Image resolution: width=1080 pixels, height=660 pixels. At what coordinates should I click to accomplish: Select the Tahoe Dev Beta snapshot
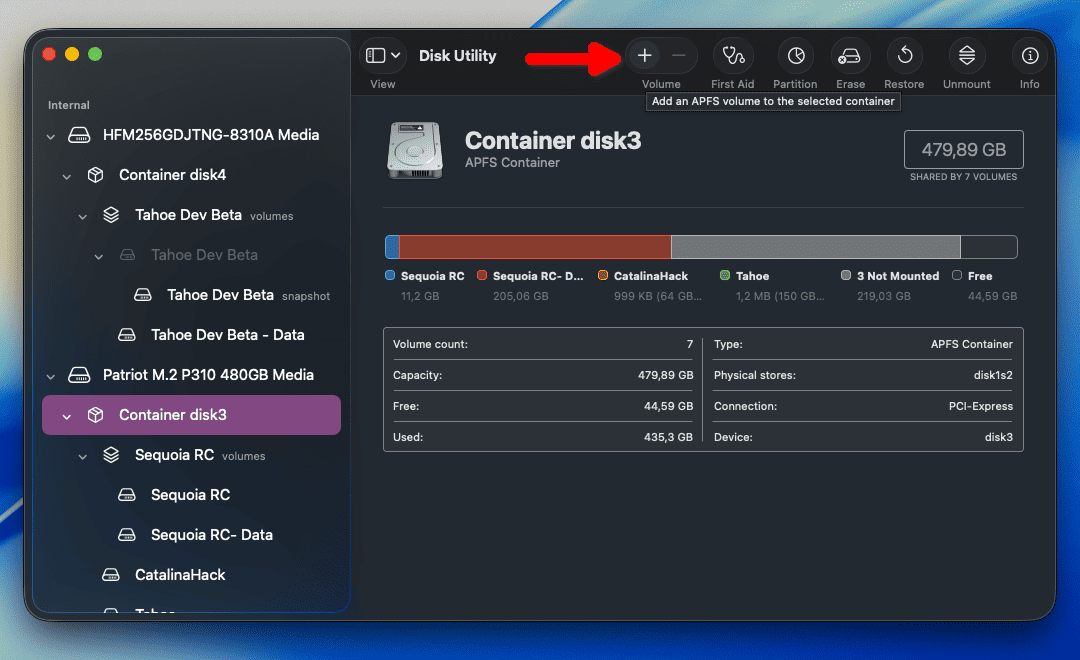(x=220, y=295)
